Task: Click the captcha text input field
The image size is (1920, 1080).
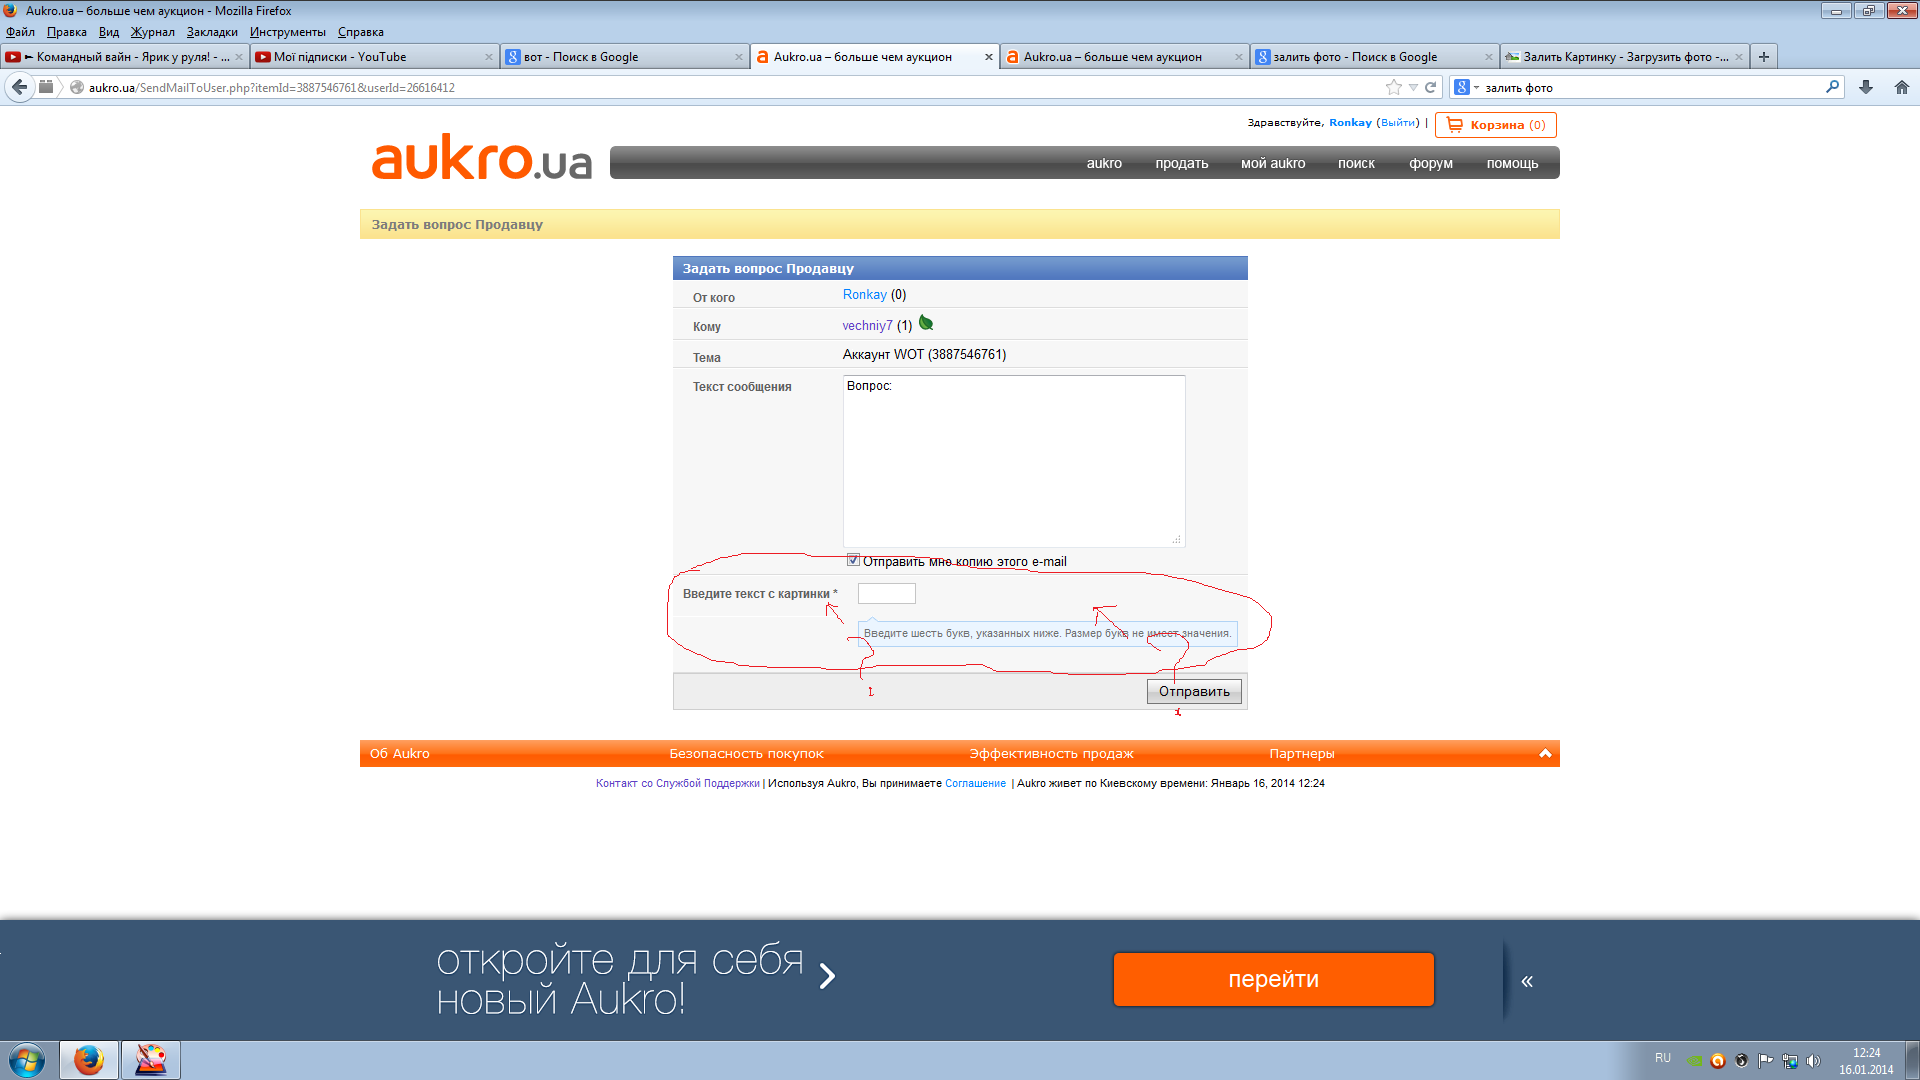Action: pyautogui.click(x=887, y=594)
